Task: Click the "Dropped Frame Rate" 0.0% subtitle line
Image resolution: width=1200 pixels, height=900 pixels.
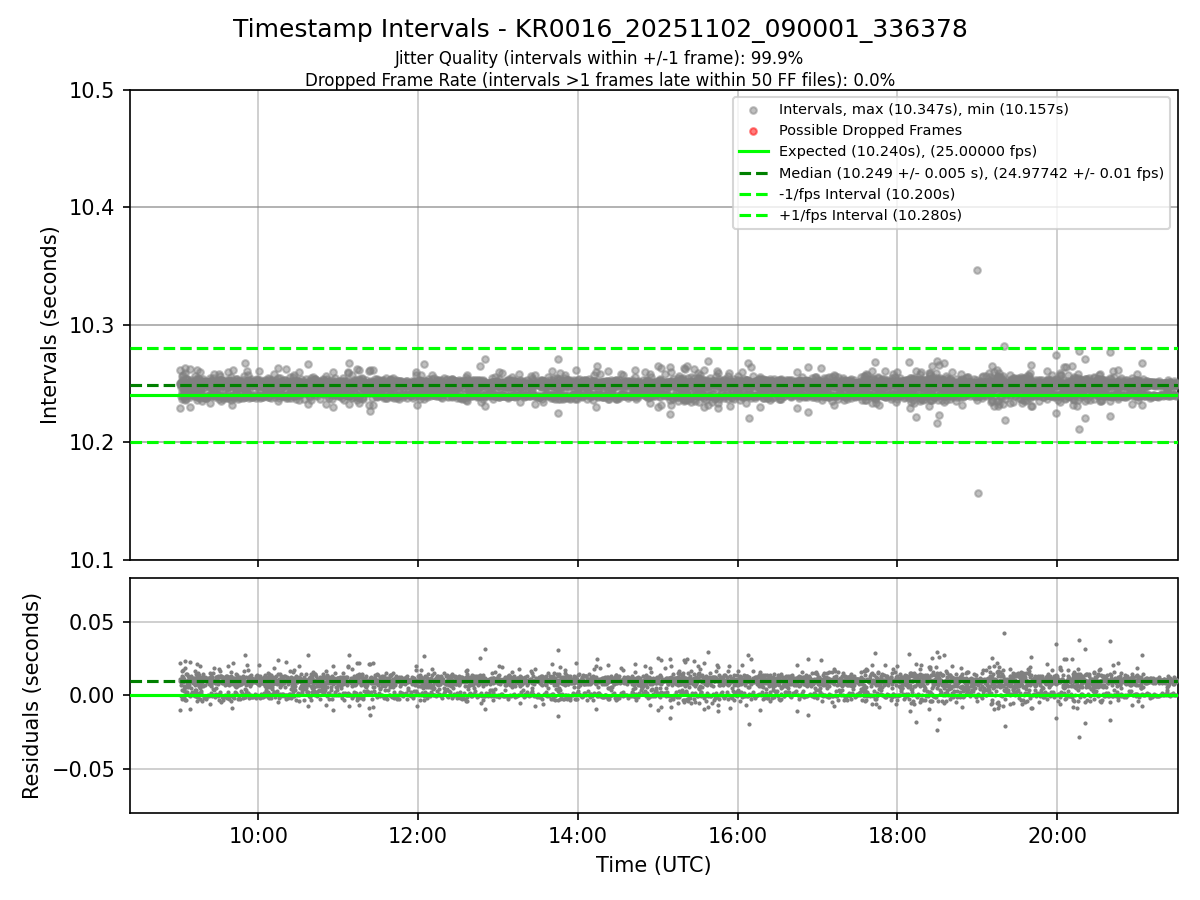Action: tap(600, 80)
